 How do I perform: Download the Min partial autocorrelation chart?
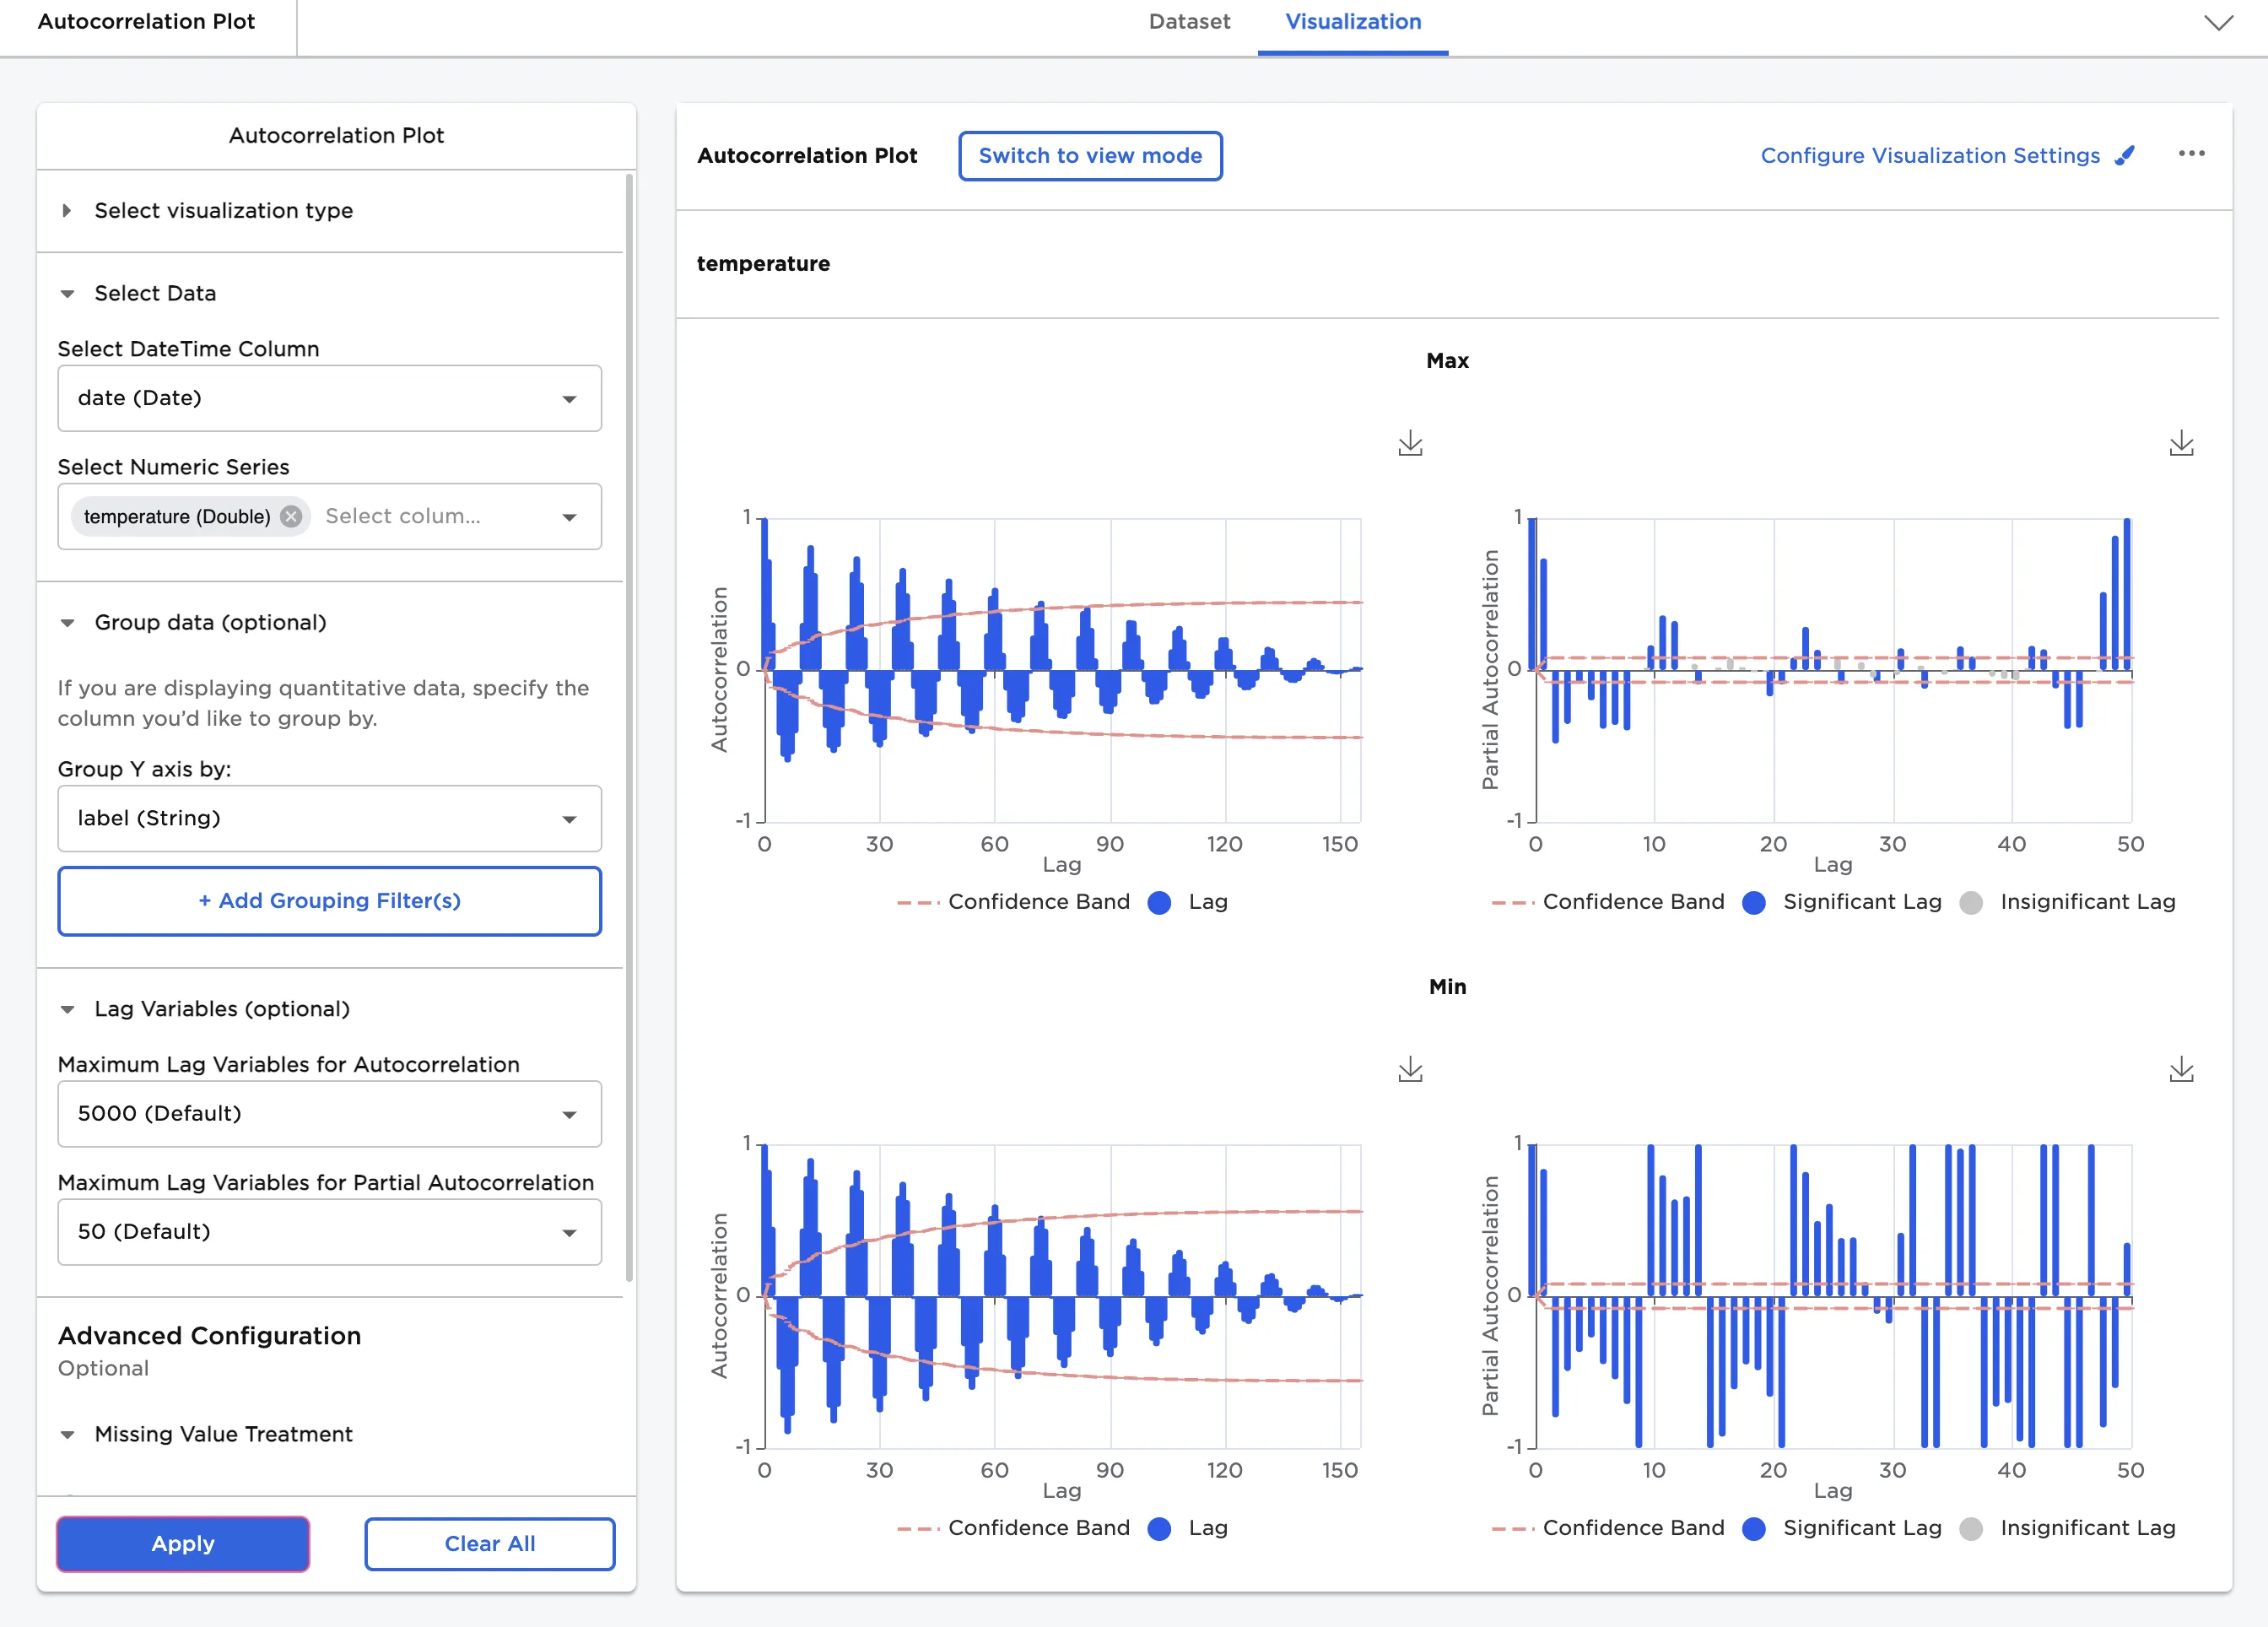click(x=2181, y=1070)
